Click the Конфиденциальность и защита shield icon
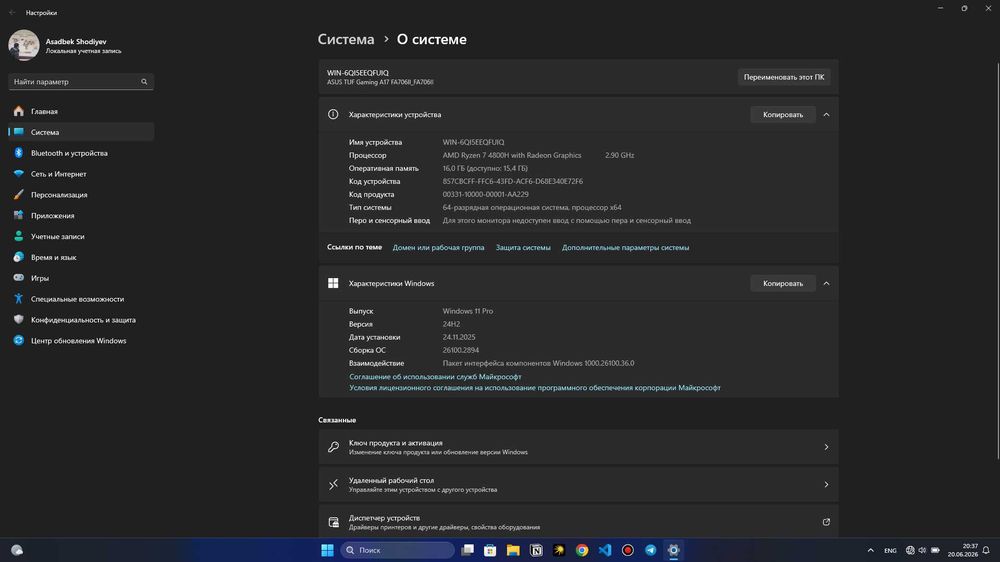The width and height of the screenshot is (1000, 562). 18,320
